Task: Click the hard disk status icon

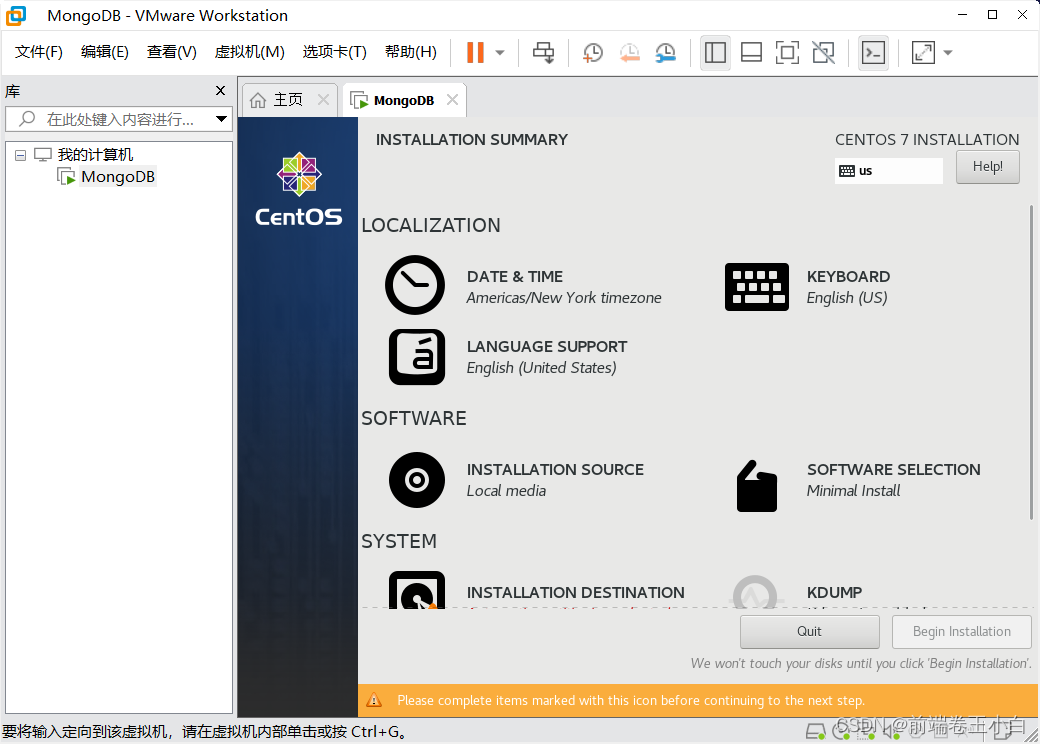Action: [x=815, y=731]
